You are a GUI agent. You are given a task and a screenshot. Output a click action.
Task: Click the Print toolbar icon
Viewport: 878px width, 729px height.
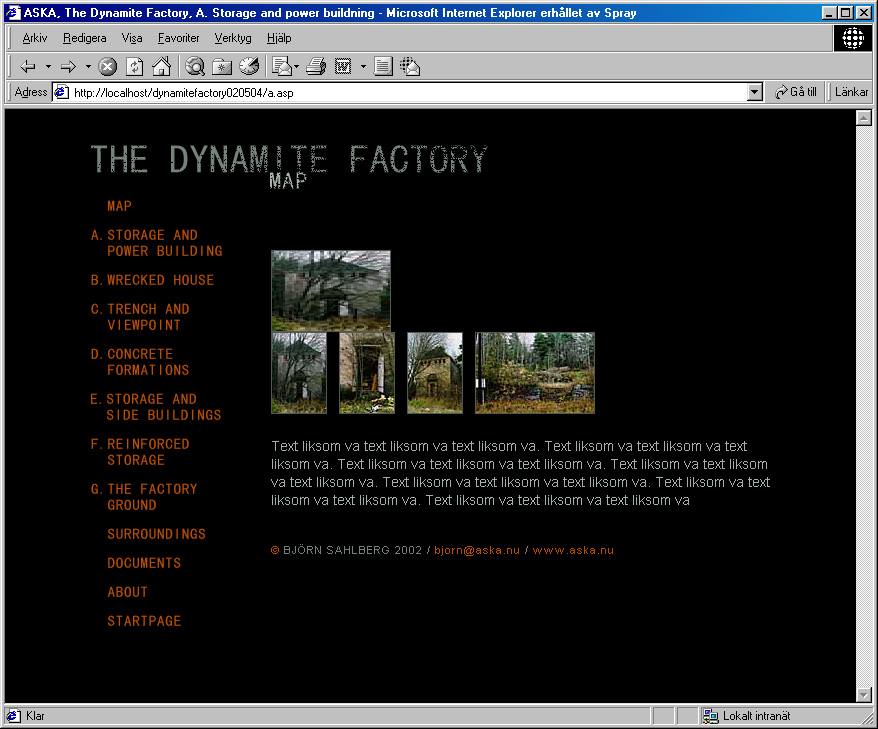pos(316,67)
